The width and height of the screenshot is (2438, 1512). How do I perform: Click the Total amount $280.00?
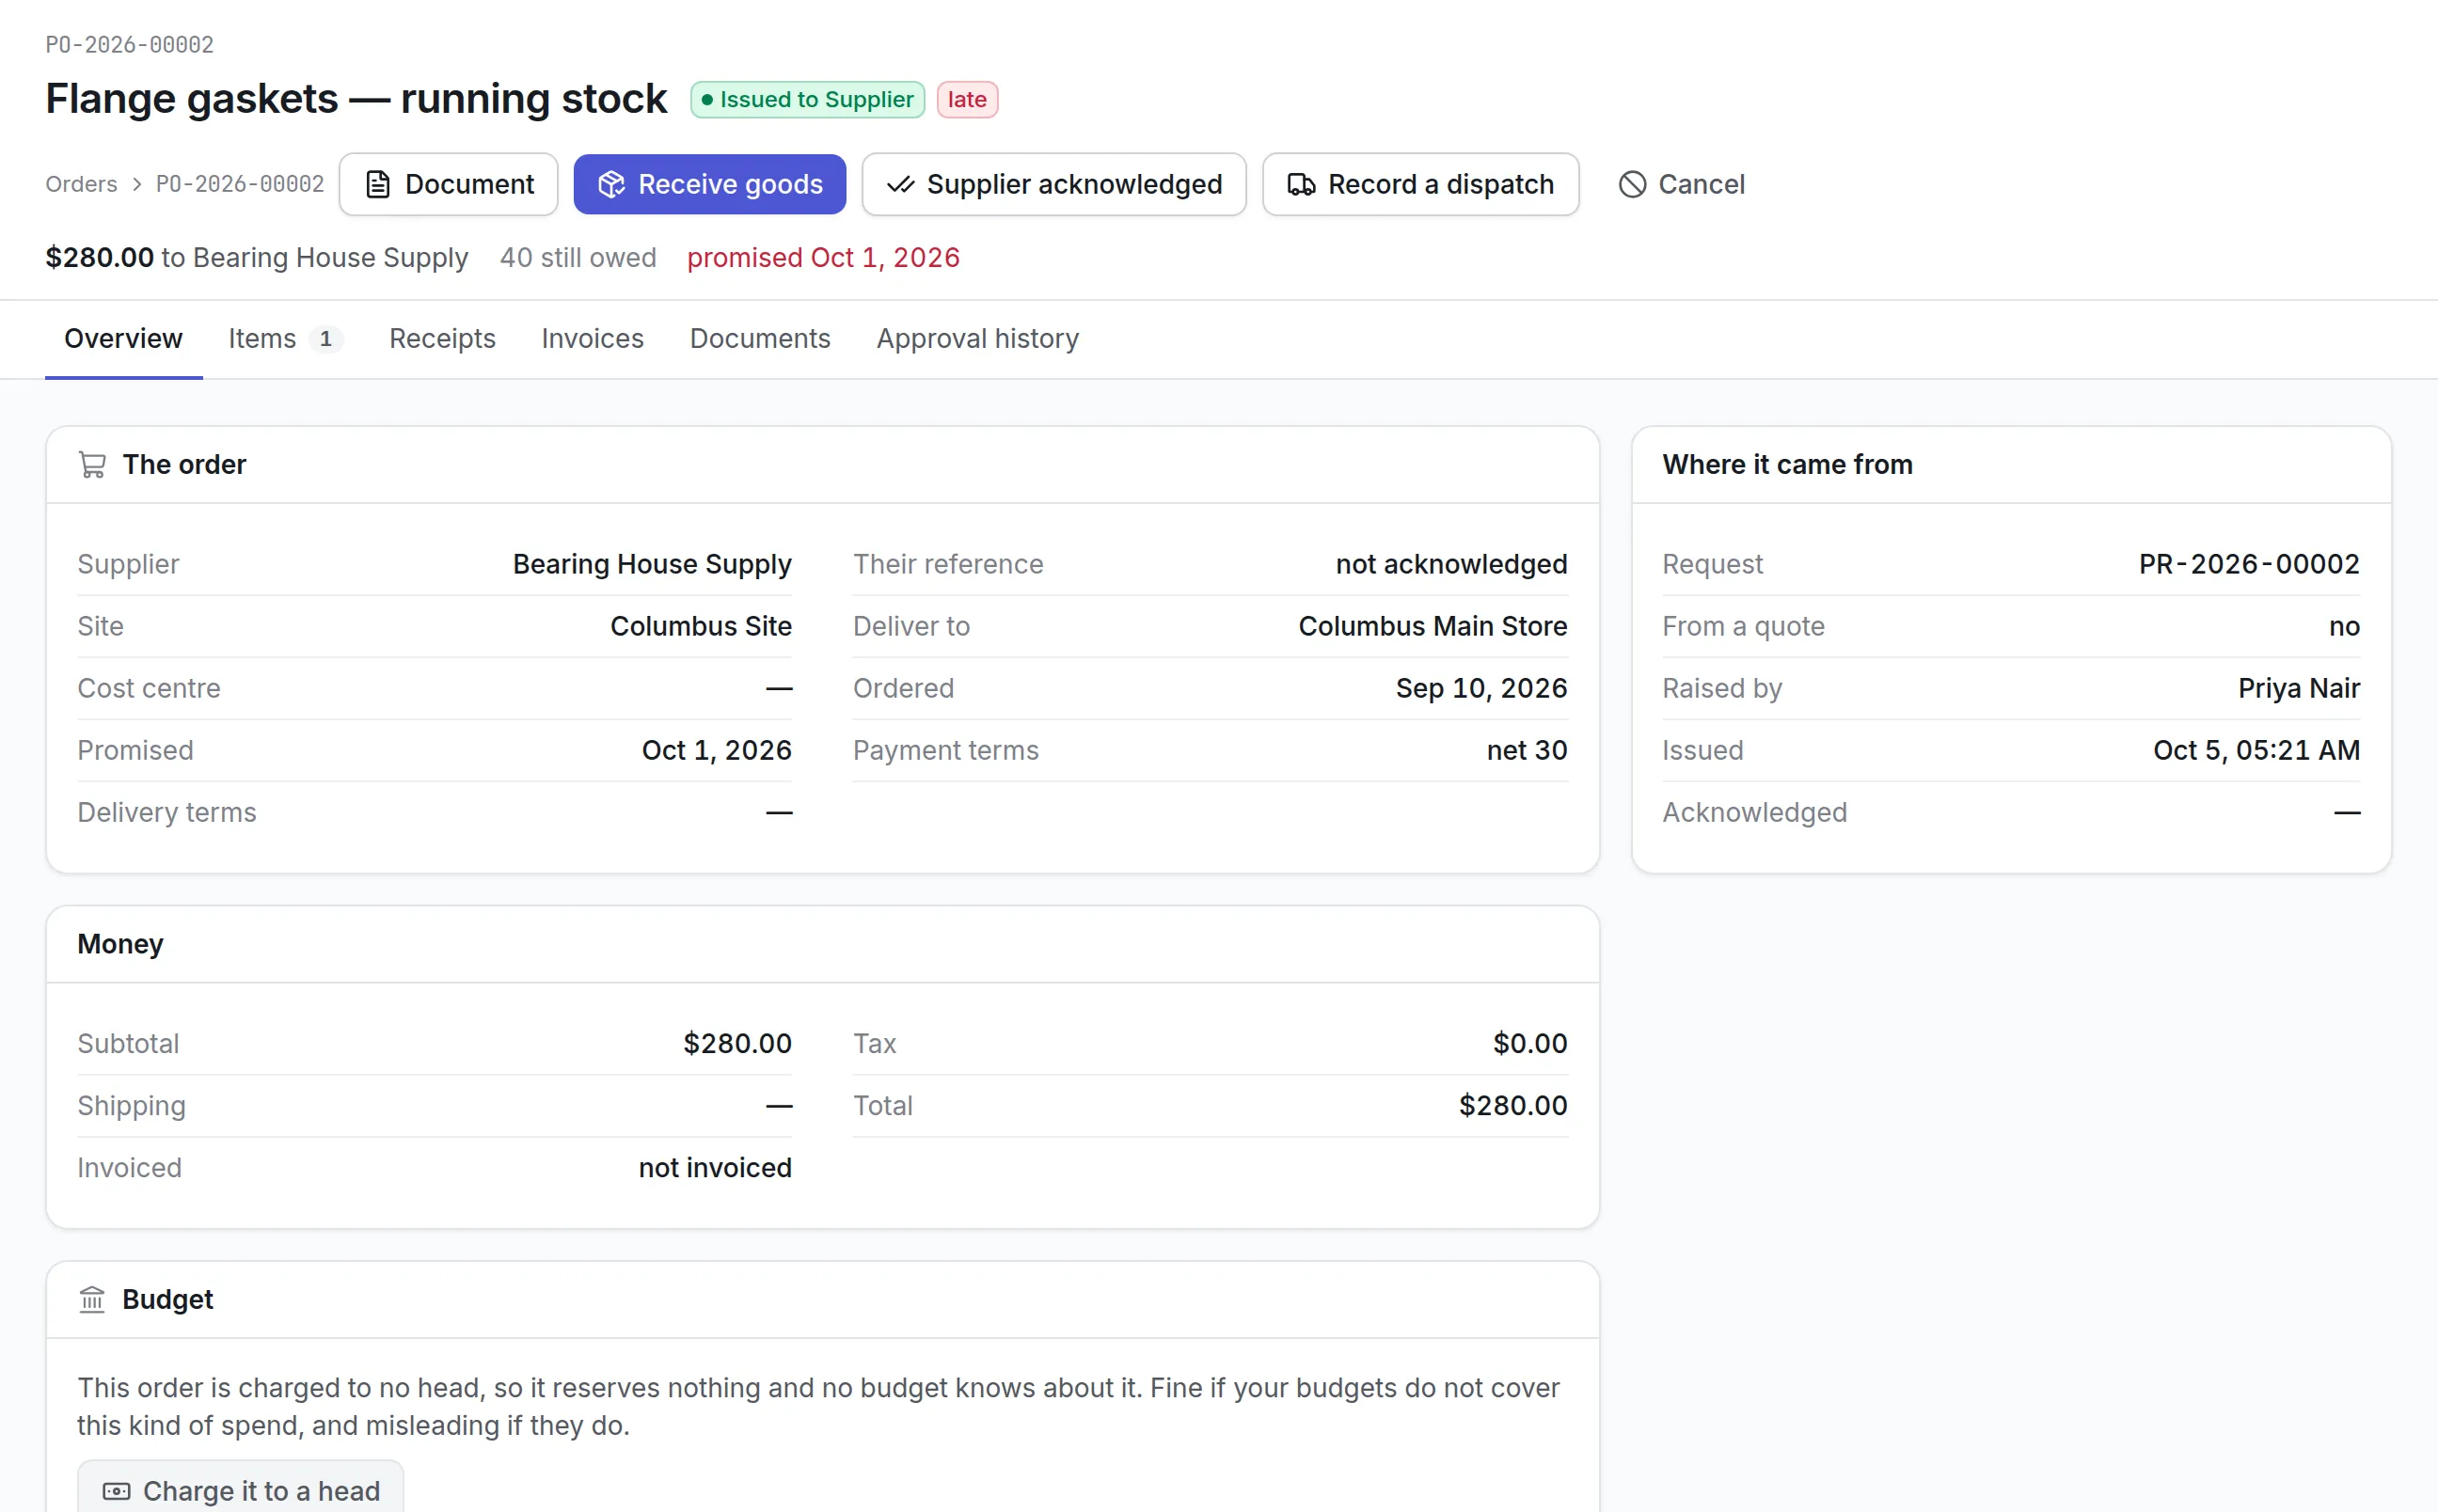pyautogui.click(x=1513, y=1106)
